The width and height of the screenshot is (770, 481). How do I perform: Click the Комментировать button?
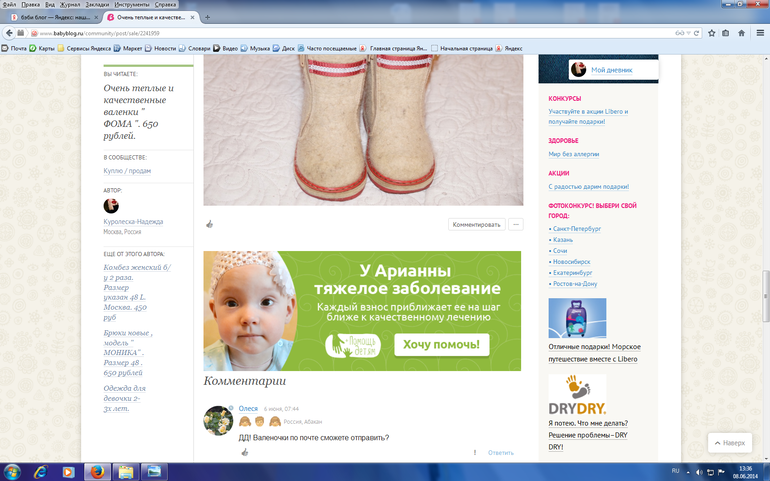(476, 225)
